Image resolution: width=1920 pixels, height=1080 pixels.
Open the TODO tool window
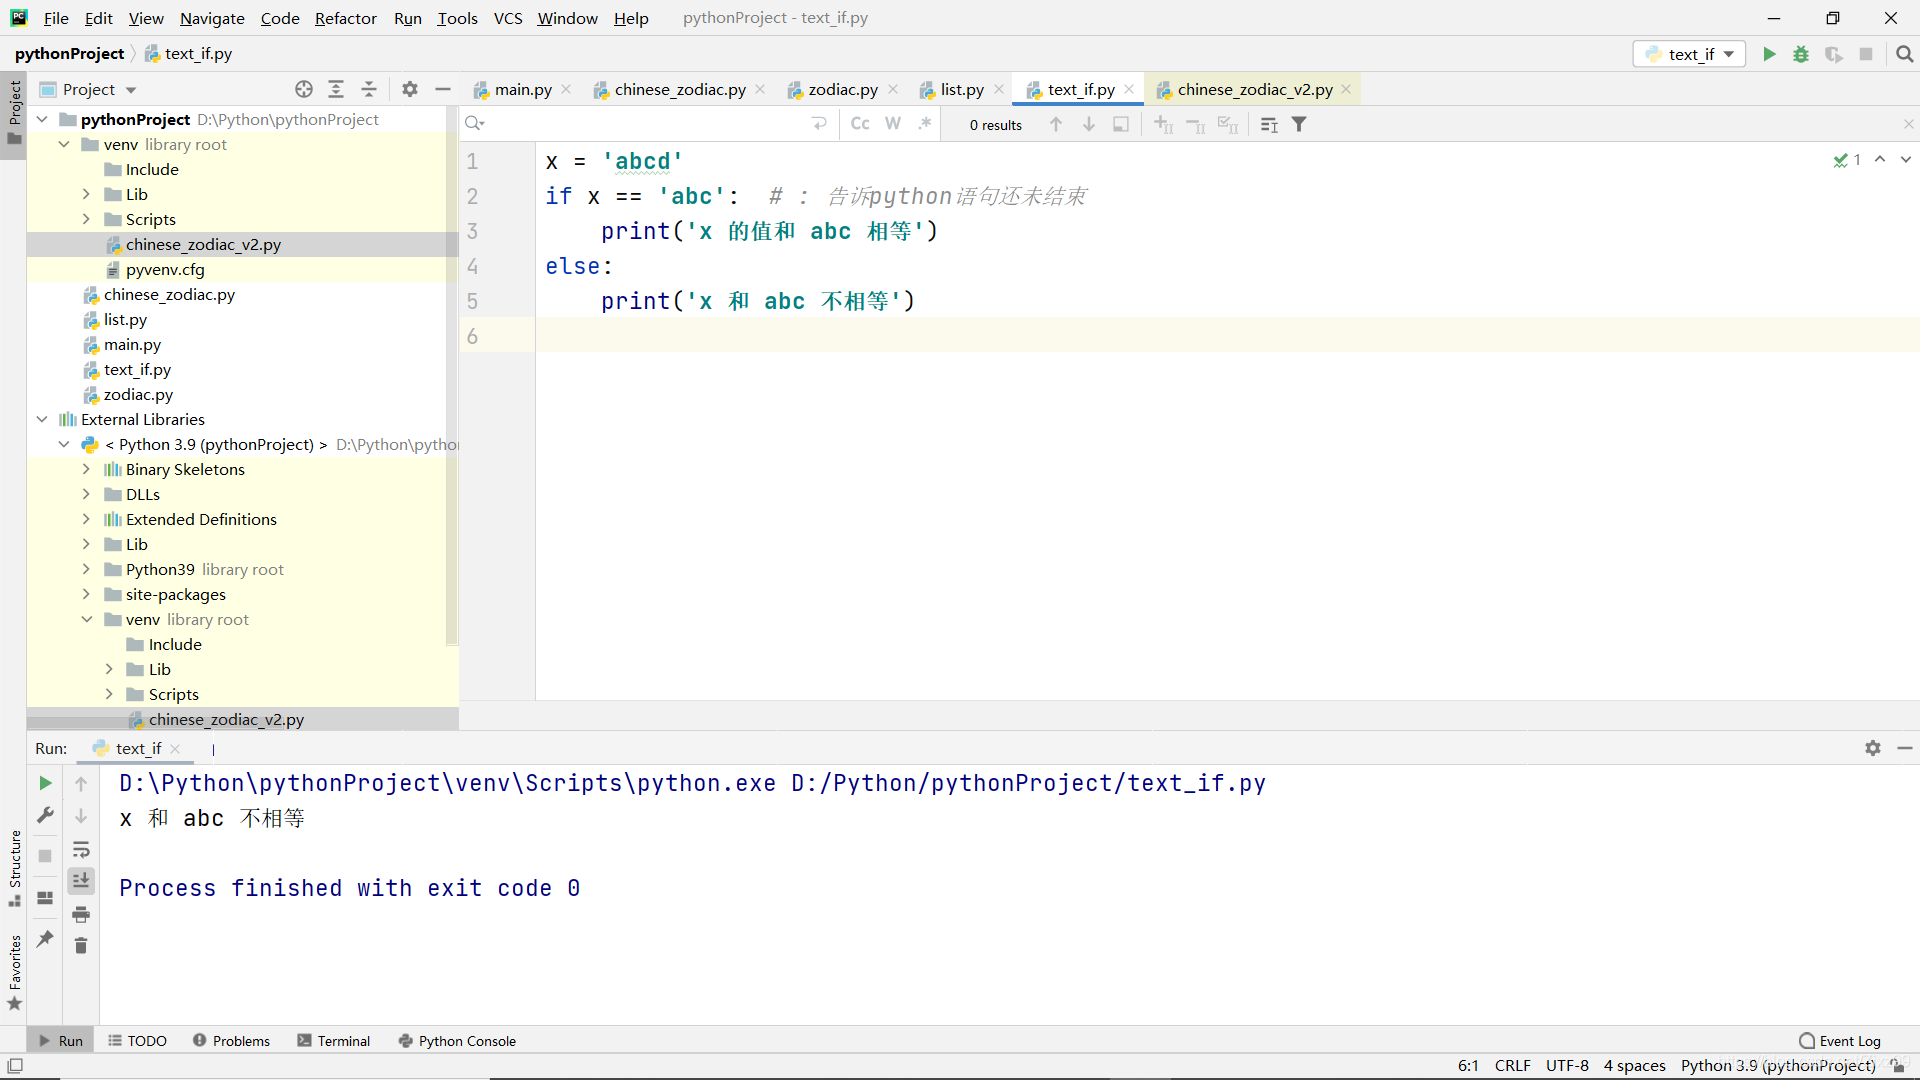click(138, 1041)
